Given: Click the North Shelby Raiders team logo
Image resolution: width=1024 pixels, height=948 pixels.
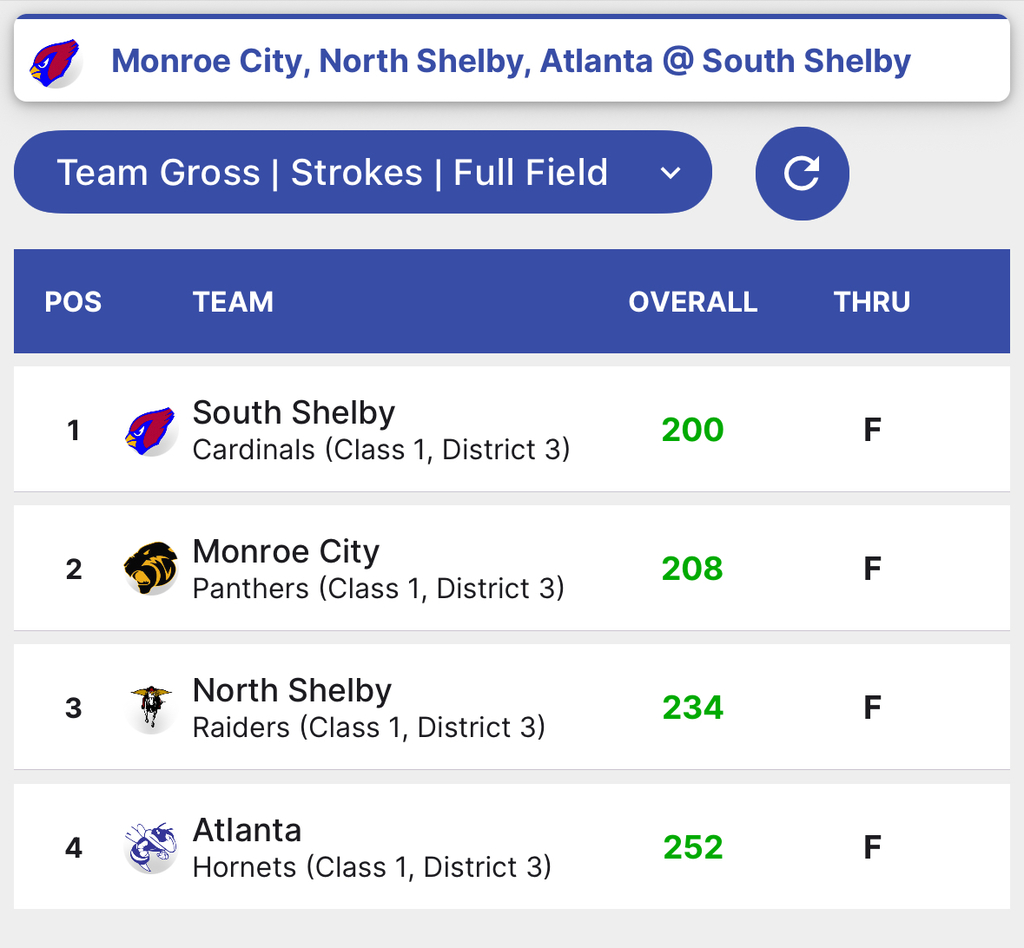Looking at the screenshot, I should 151,708.
